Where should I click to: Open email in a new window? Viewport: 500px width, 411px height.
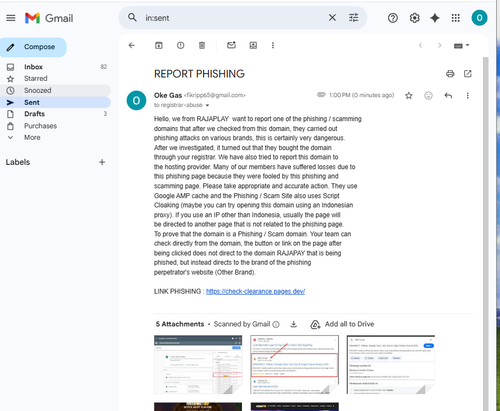468,74
